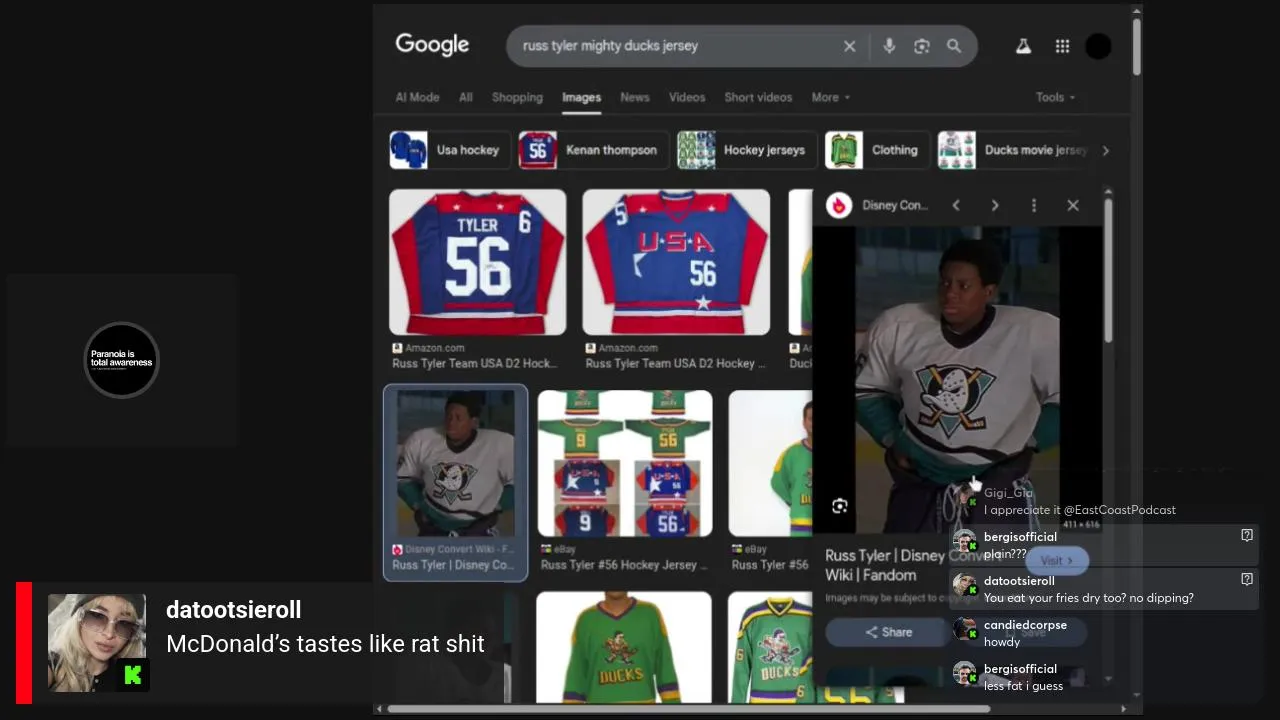Viewport: 1280px width, 720px height.
Task: Open search by image camera icon
Action: (x=922, y=46)
